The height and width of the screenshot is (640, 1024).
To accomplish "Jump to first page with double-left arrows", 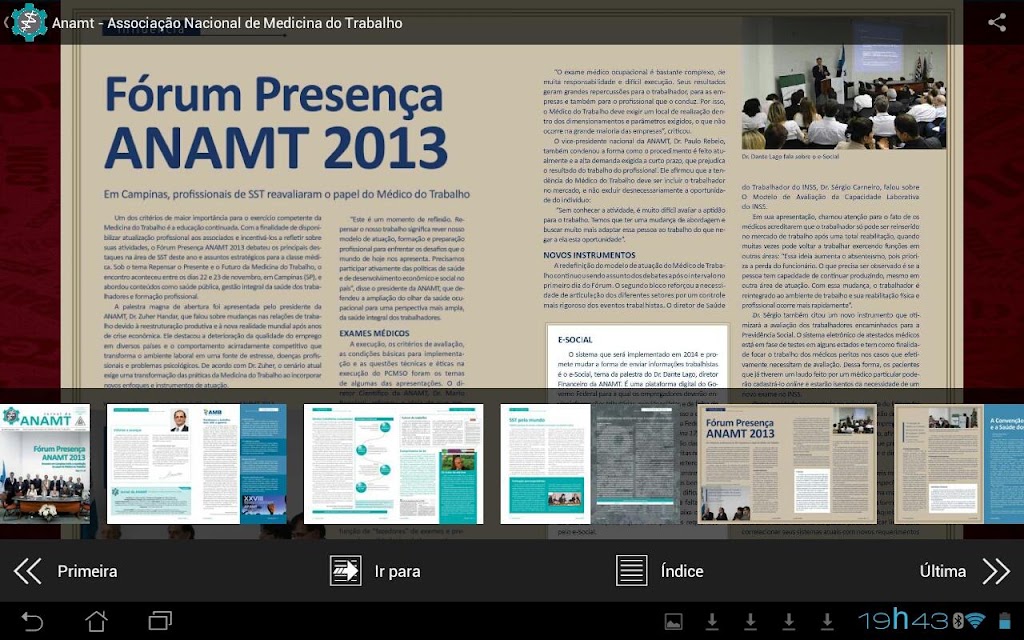I will pyautogui.click(x=27, y=571).
